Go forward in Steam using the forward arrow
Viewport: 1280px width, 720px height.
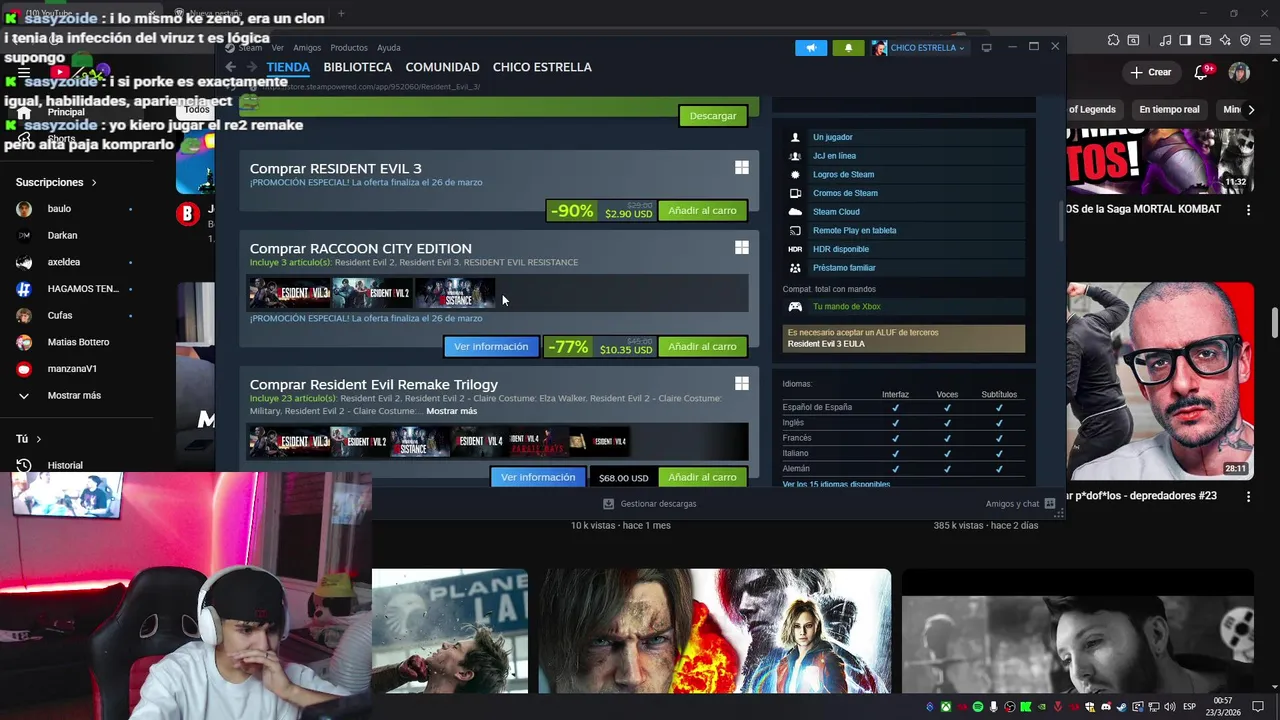point(251,67)
